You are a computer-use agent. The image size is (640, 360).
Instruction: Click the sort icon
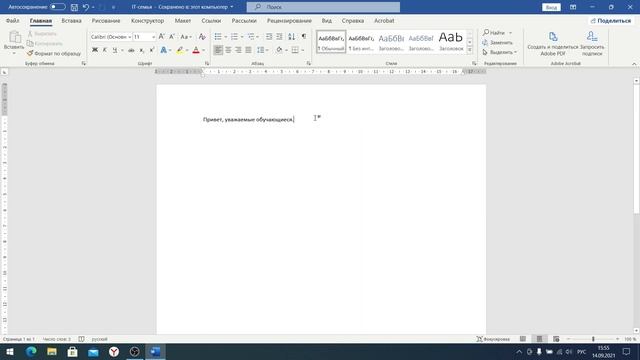point(291,37)
